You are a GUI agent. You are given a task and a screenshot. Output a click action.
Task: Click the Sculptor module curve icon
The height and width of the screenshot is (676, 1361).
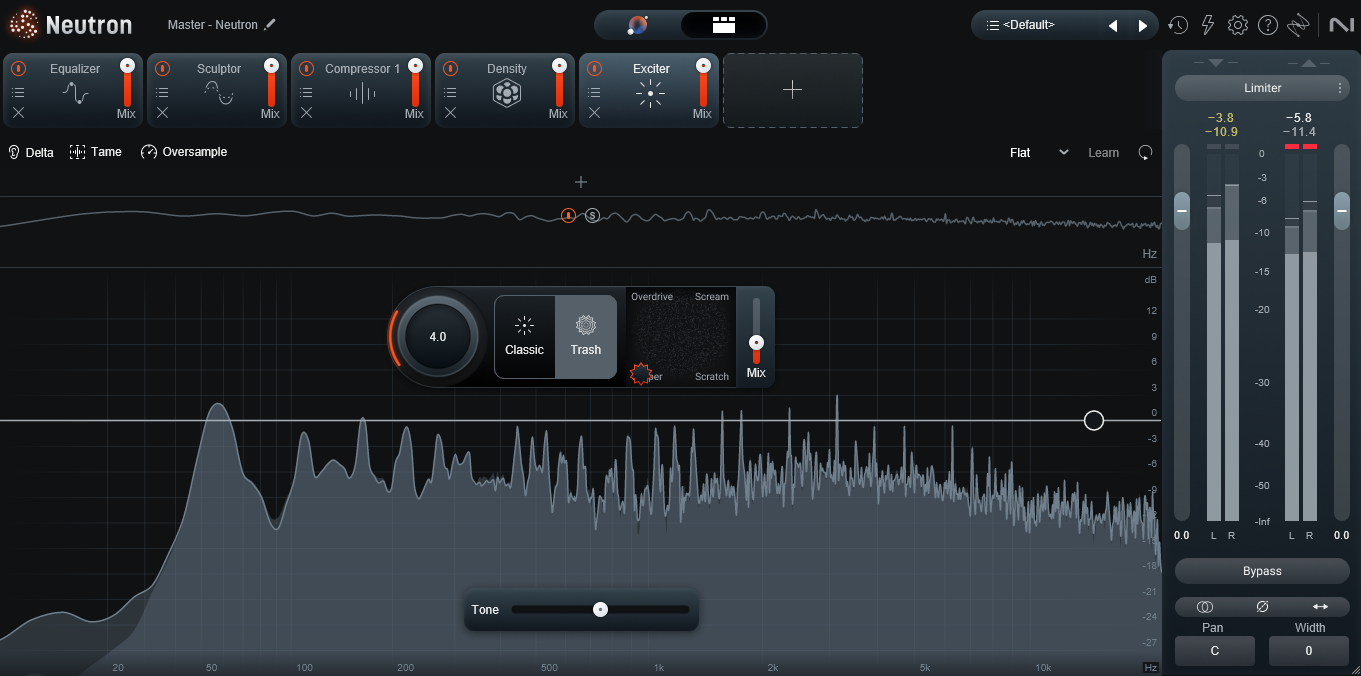[219, 93]
